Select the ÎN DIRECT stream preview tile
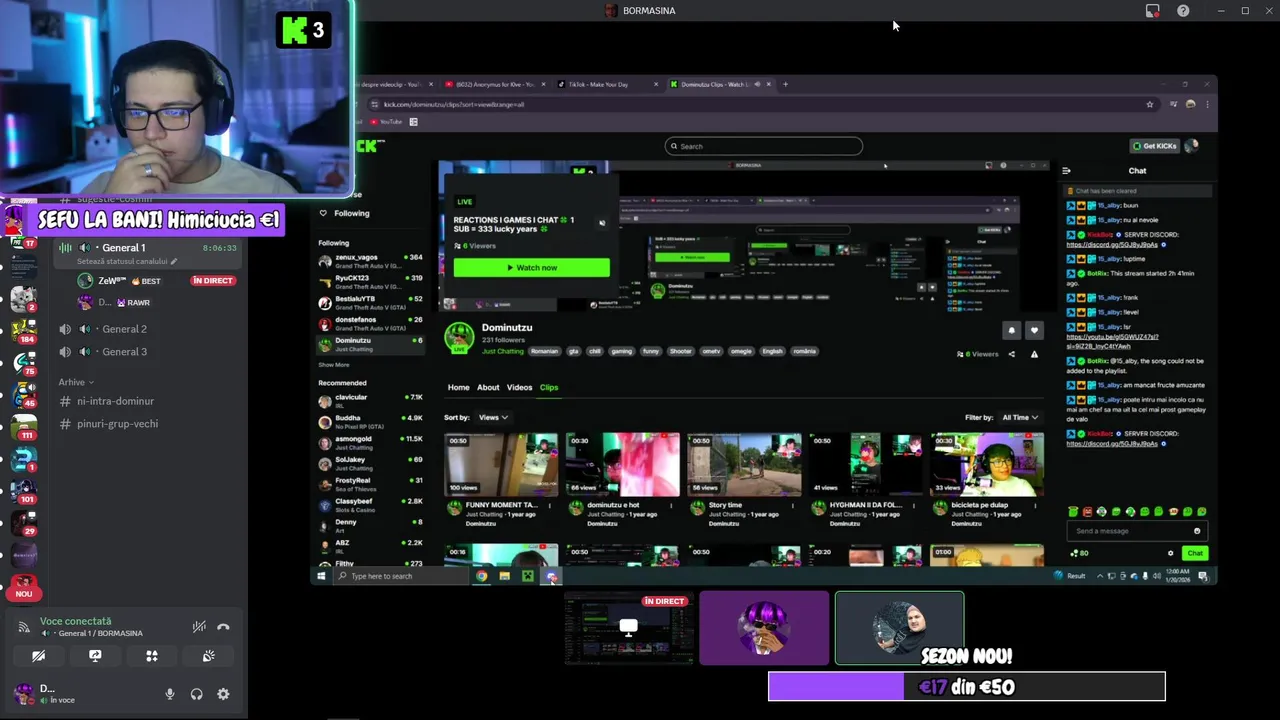 [x=629, y=628]
